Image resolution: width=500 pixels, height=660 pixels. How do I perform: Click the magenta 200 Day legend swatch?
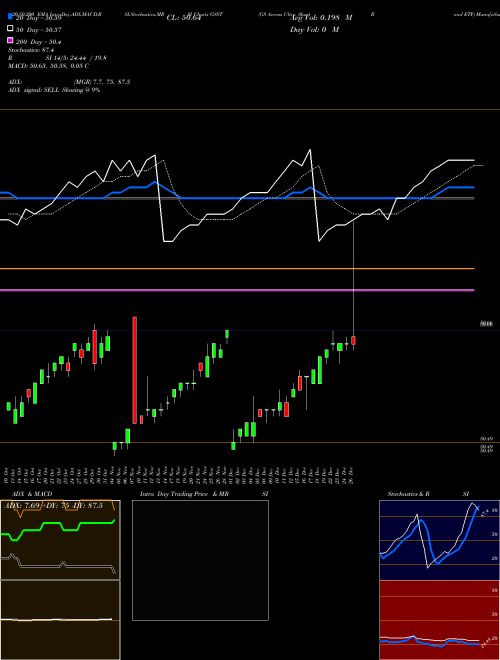click(10, 40)
